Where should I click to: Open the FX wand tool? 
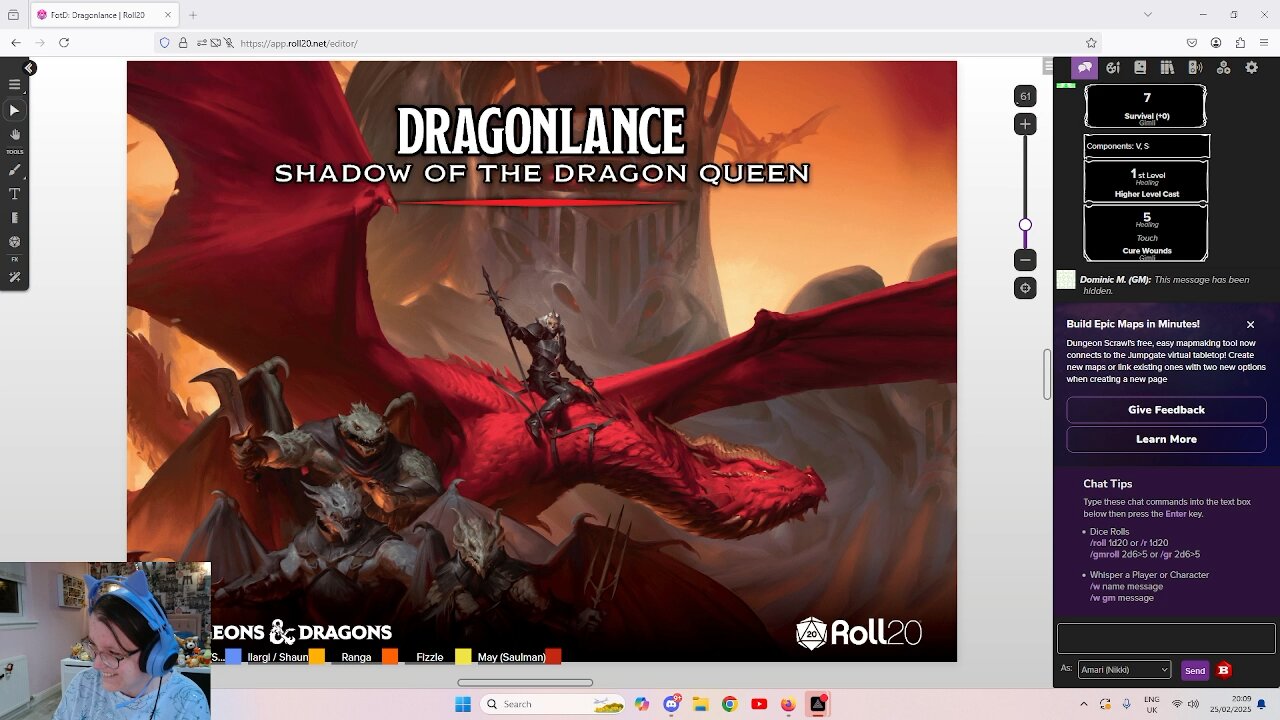pos(14,277)
